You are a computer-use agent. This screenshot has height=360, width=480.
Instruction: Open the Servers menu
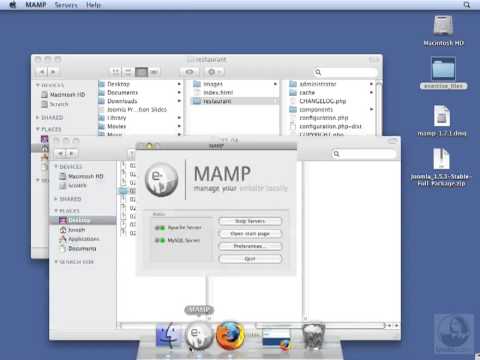pyautogui.click(x=66, y=5)
